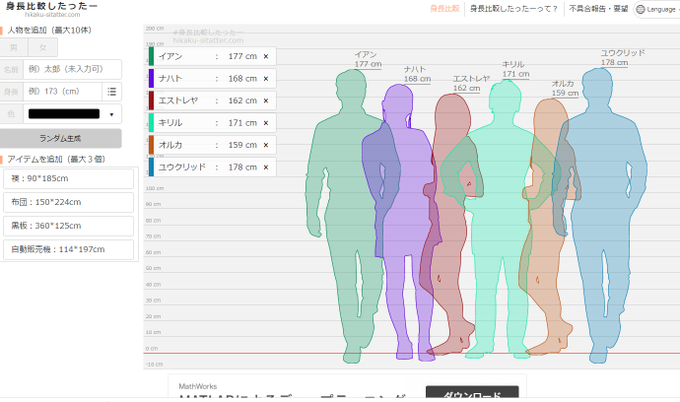Click the ユウクリッド label above blue figure
This screenshot has width=680, height=402.
(x=623, y=53)
